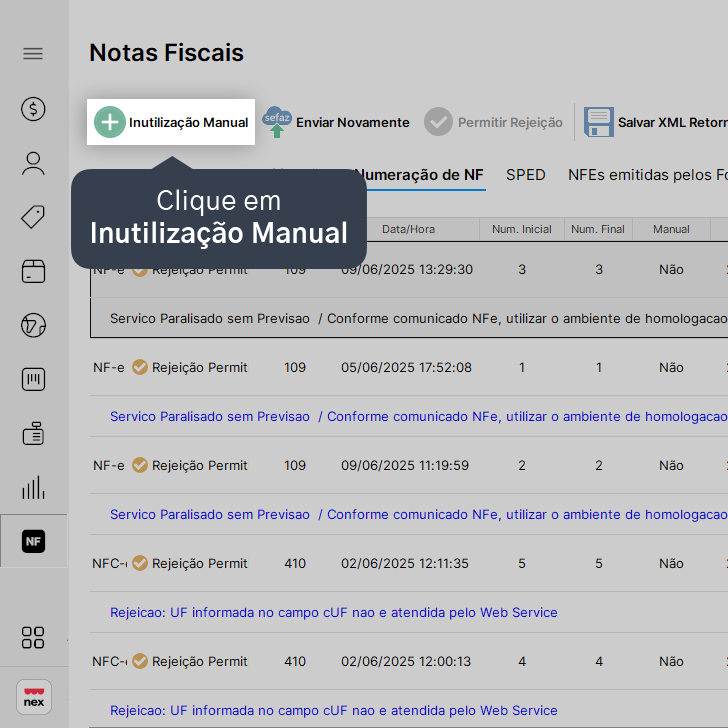The width and height of the screenshot is (728, 728).
Task: Open the price tag products icon
Action: point(33,217)
